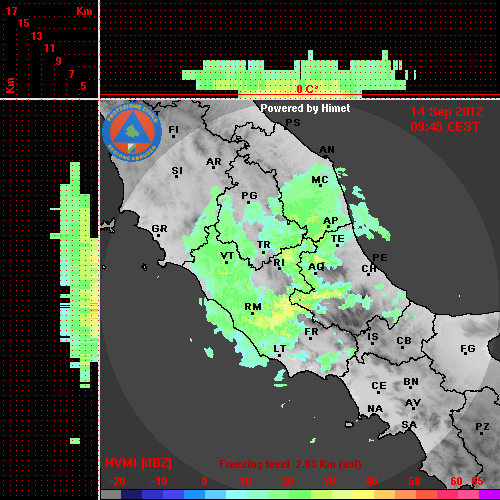Pick the magenta 65 dBZ color swatch
500x500 pixels.
489,494
